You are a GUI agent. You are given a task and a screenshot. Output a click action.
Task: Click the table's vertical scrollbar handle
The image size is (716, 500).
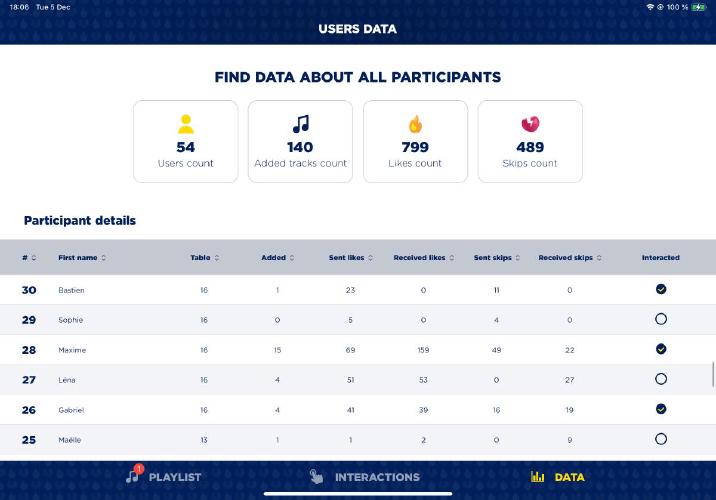tap(713, 374)
